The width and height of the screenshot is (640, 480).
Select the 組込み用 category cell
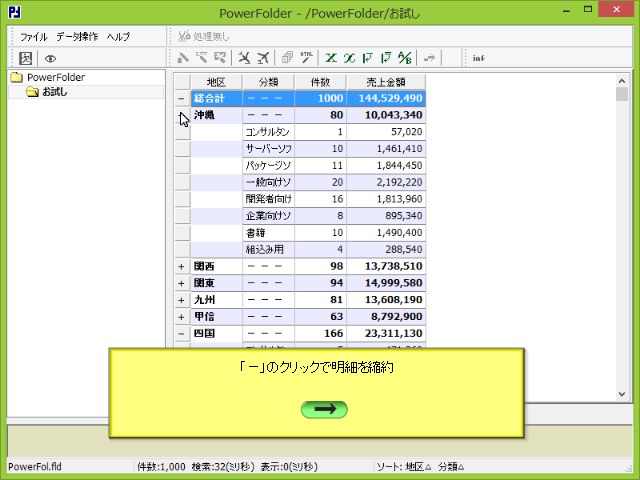269,249
